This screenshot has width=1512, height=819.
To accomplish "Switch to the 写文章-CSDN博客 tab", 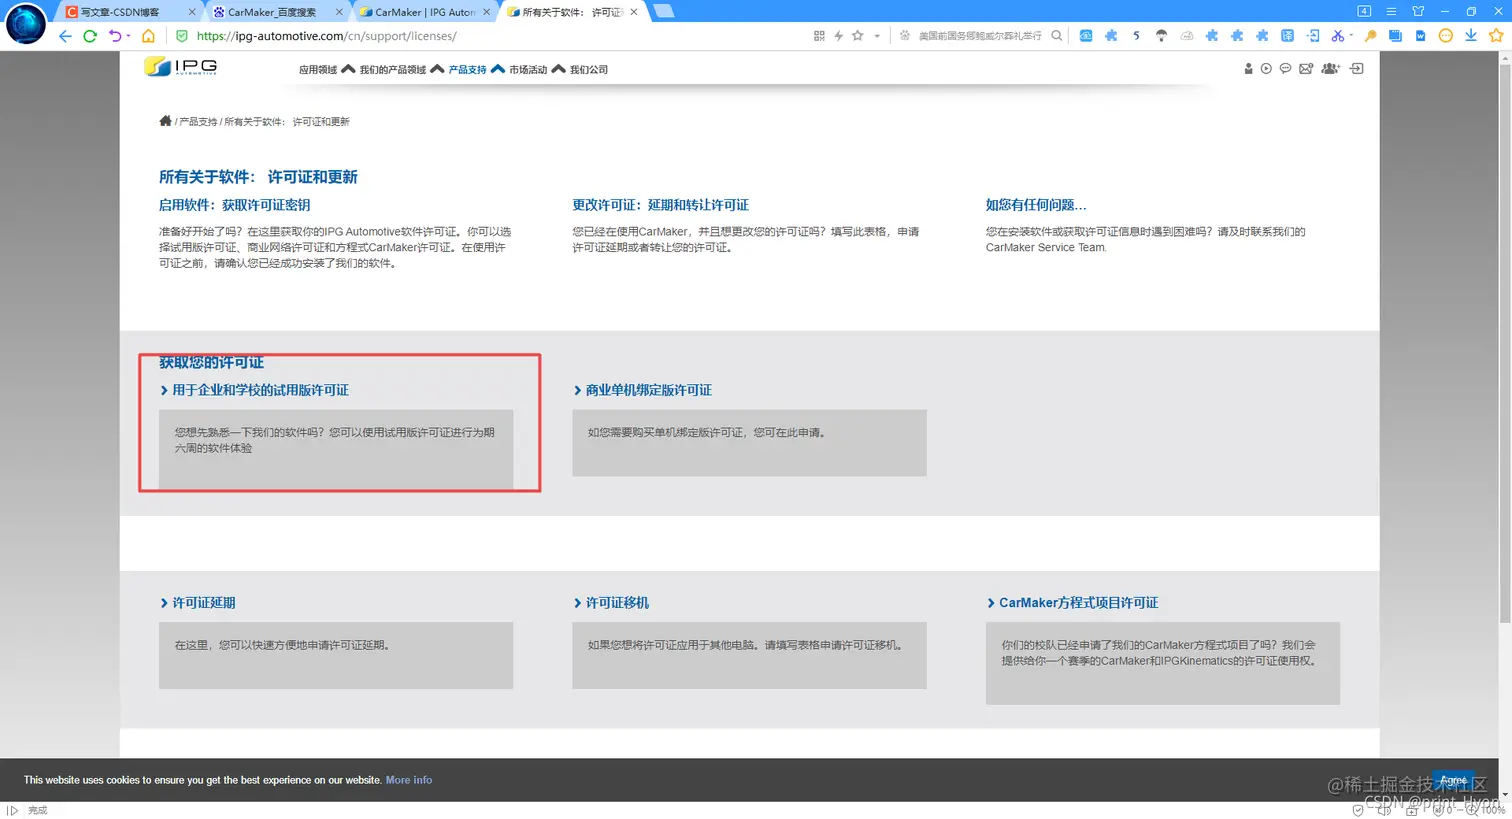I will (130, 12).
